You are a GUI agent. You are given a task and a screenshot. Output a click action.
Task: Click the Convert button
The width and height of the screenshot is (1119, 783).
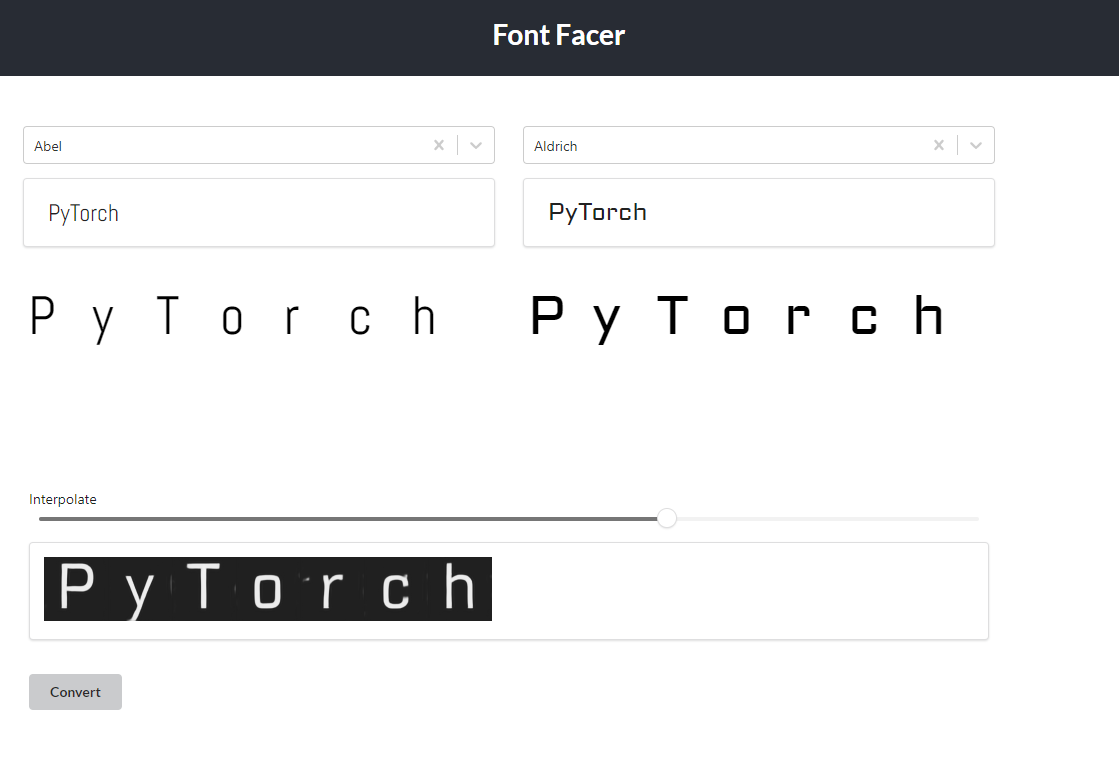point(75,692)
